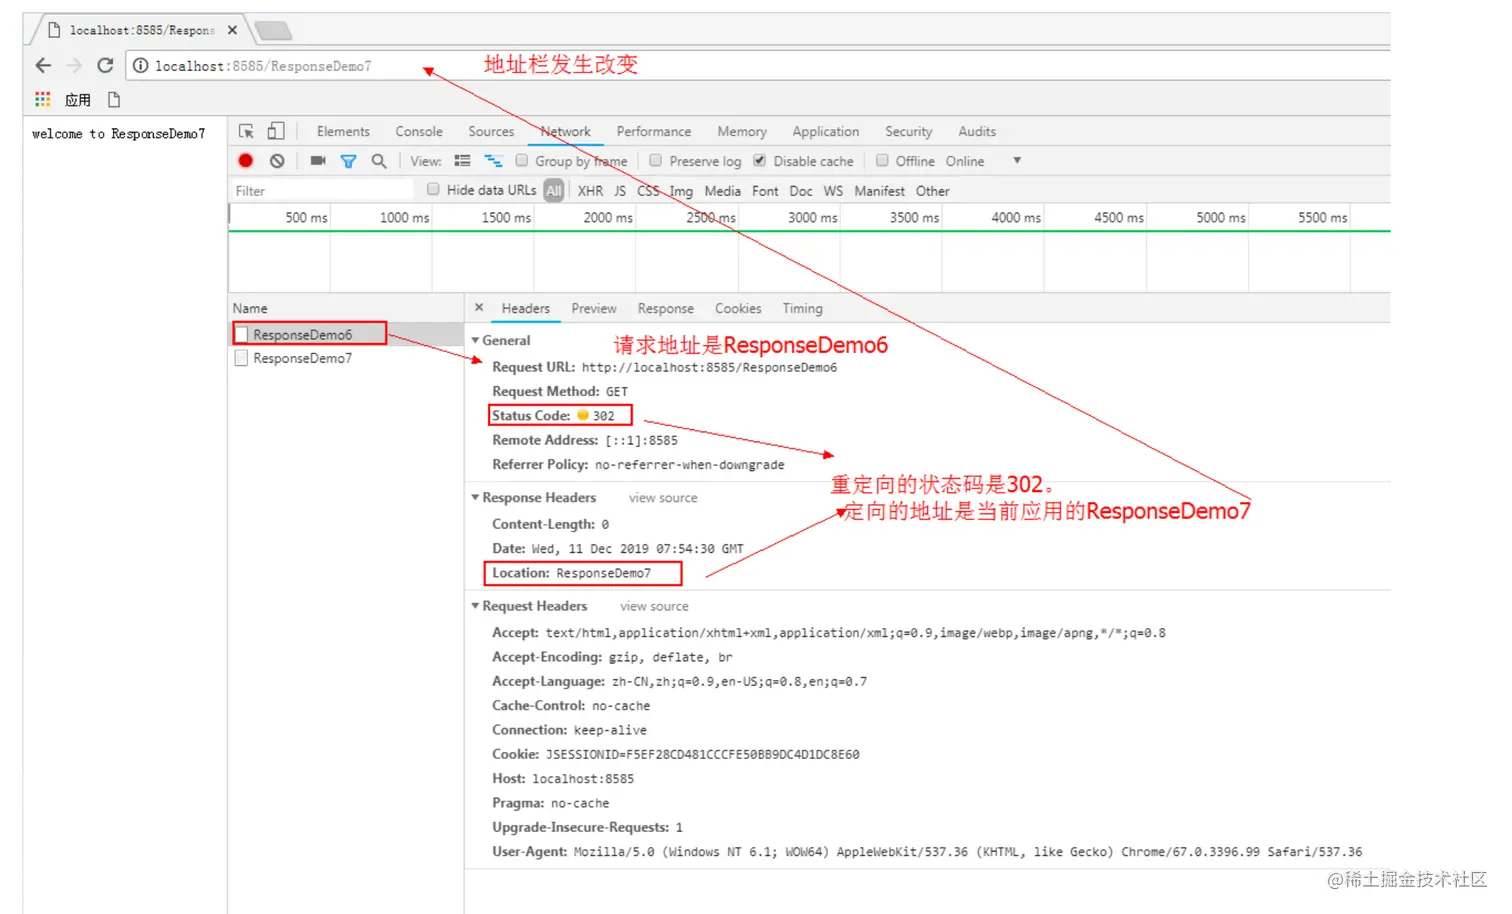Screen dimensions: 1512x914
Task: Filter requests by Img
Action: point(681,190)
